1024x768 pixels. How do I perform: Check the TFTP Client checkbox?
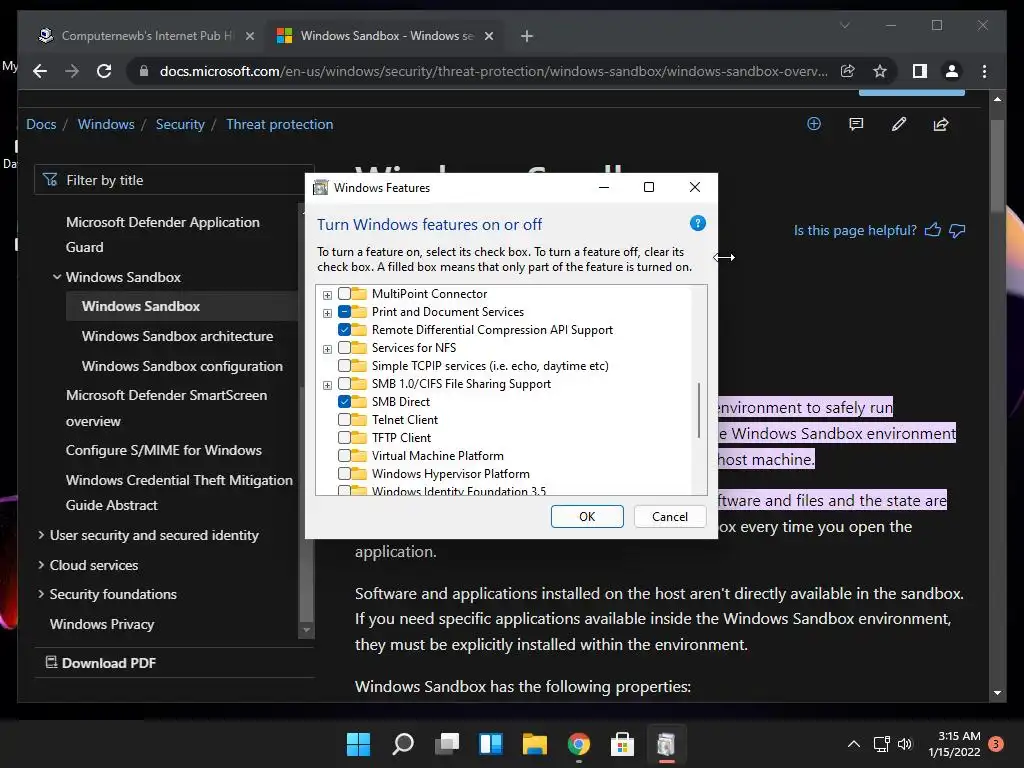[344, 438]
